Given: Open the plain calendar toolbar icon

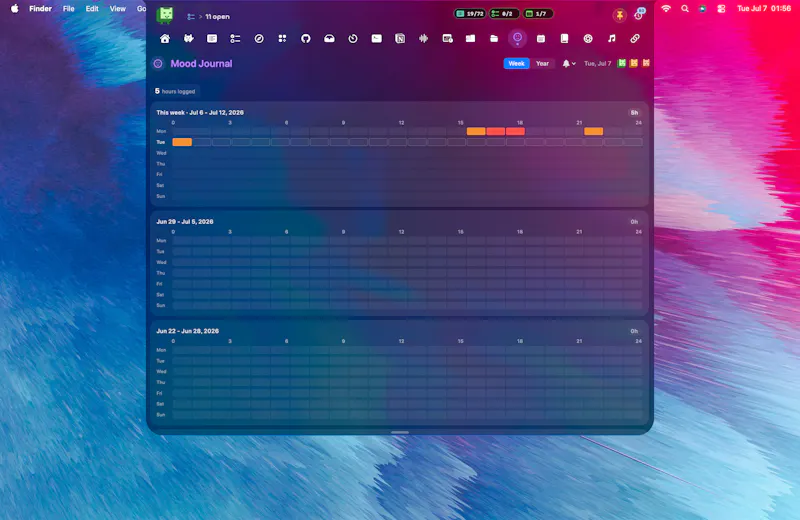Looking at the screenshot, I should click(x=541, y=38).
